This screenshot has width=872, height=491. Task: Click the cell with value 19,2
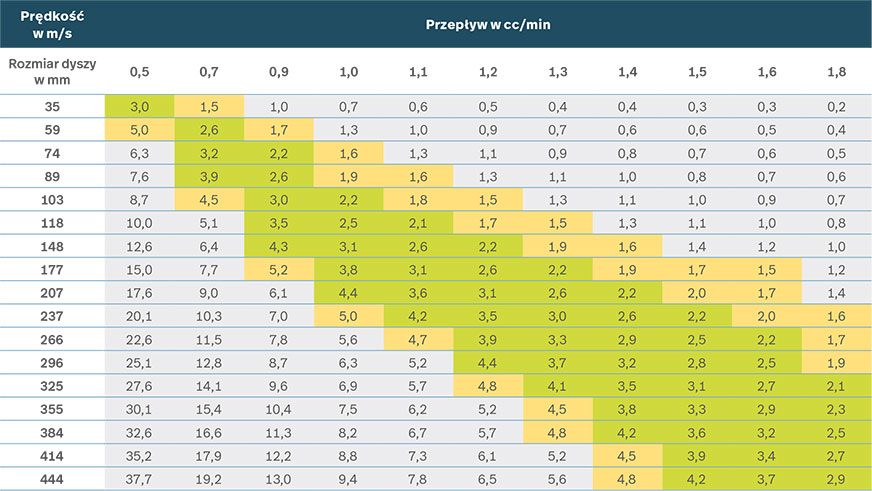(209, 478)
